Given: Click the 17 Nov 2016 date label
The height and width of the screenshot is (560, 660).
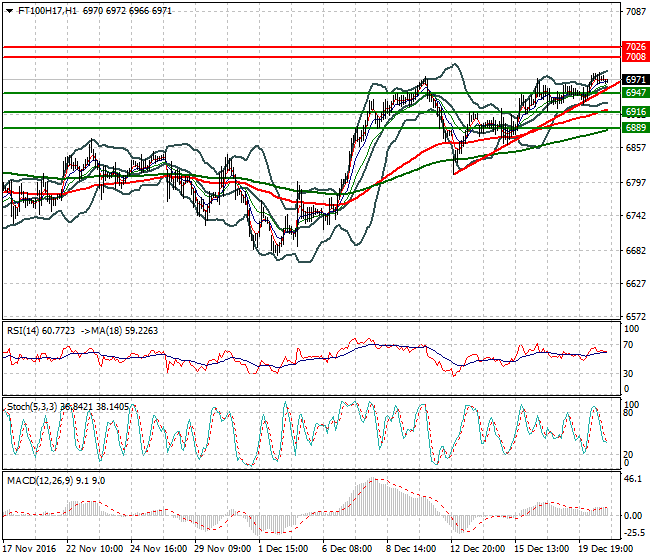Looking at the screenshot, I should [29, 549].
